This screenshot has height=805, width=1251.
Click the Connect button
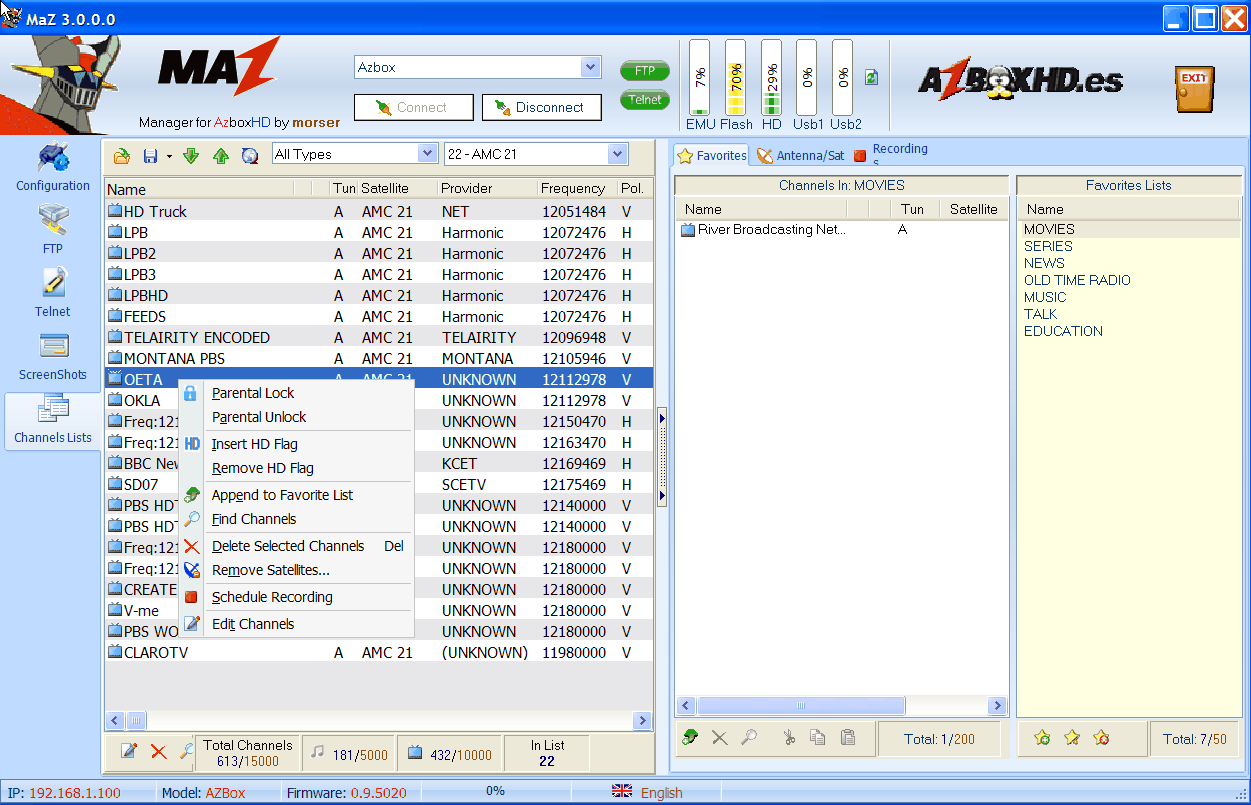[414, 107]
